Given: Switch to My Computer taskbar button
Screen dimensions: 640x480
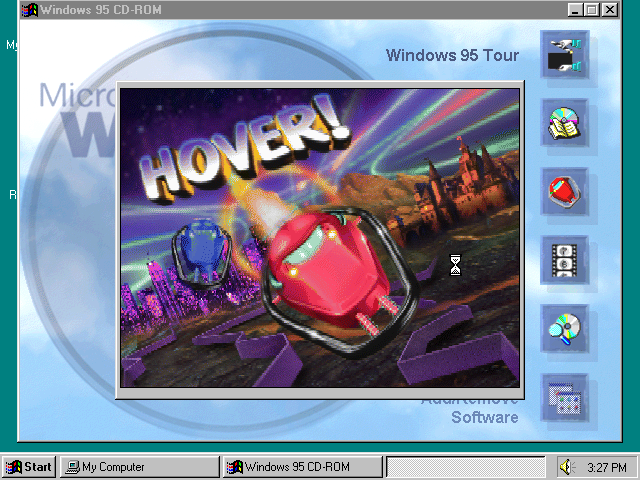Looking at the screenshot, I should coord(139,467).
